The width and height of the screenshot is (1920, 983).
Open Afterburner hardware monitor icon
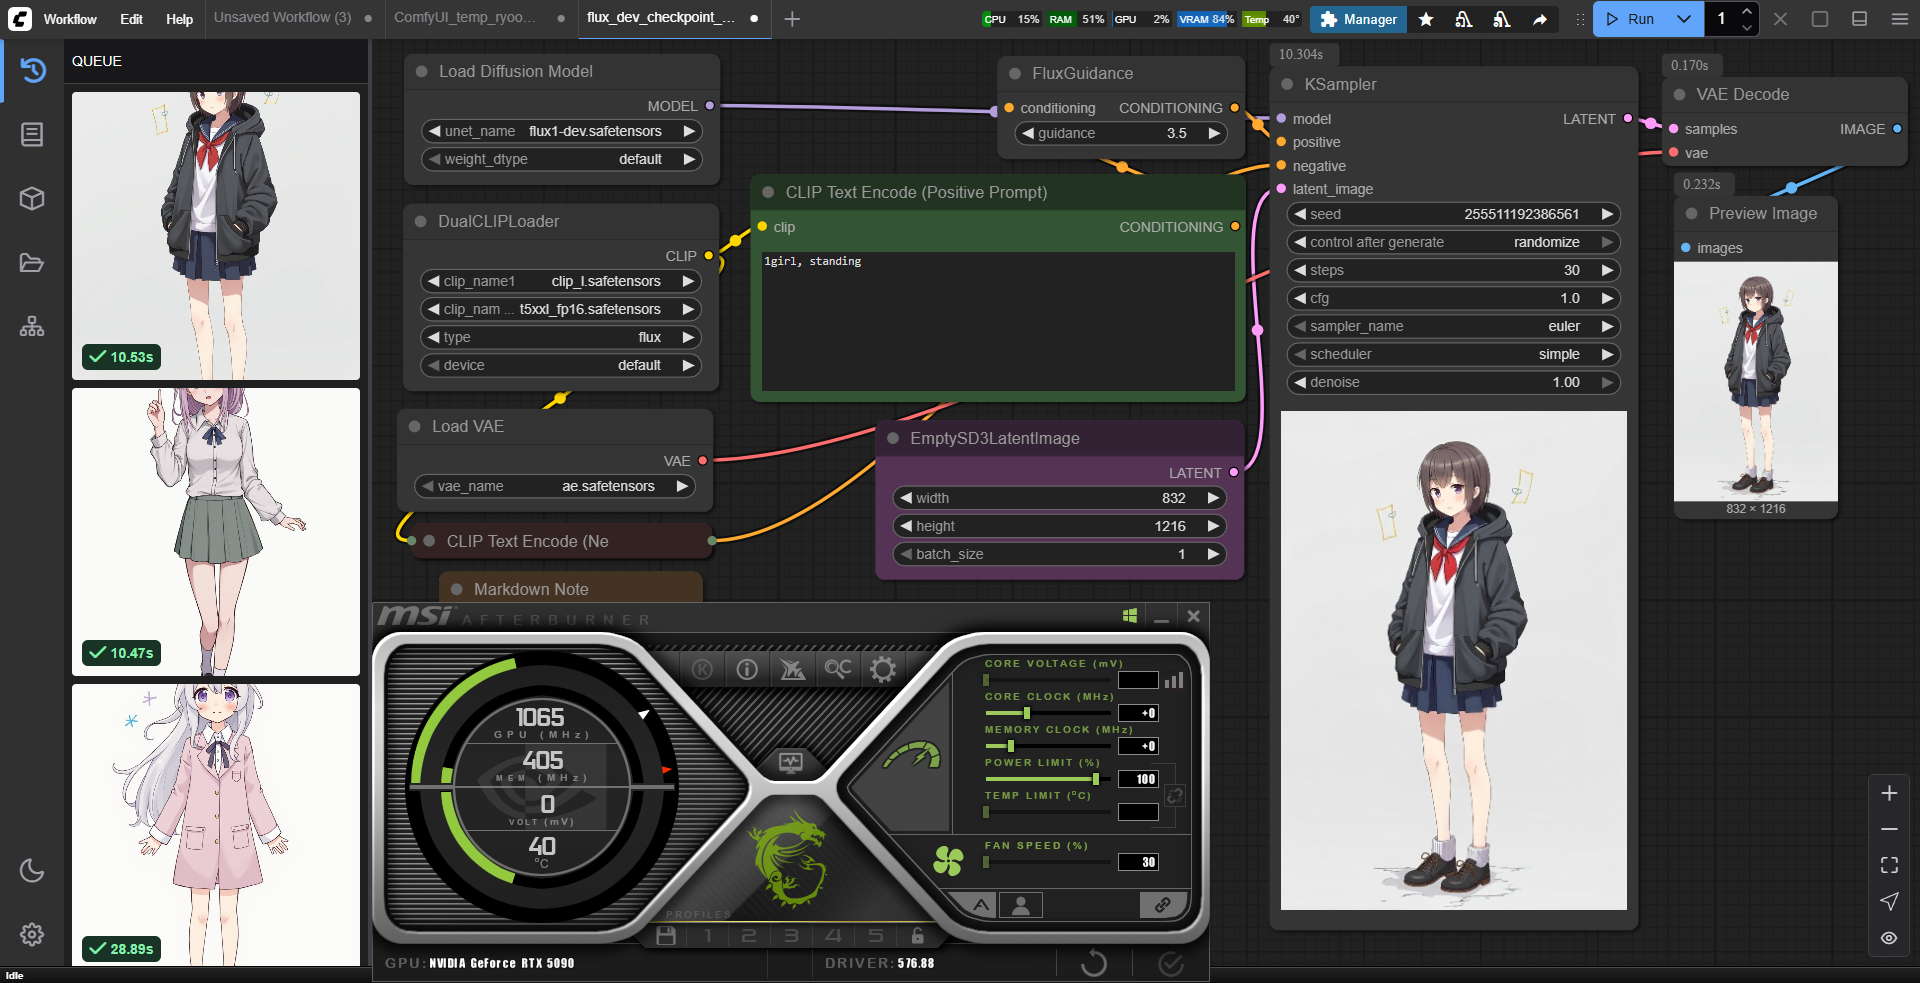click(791, 763)
